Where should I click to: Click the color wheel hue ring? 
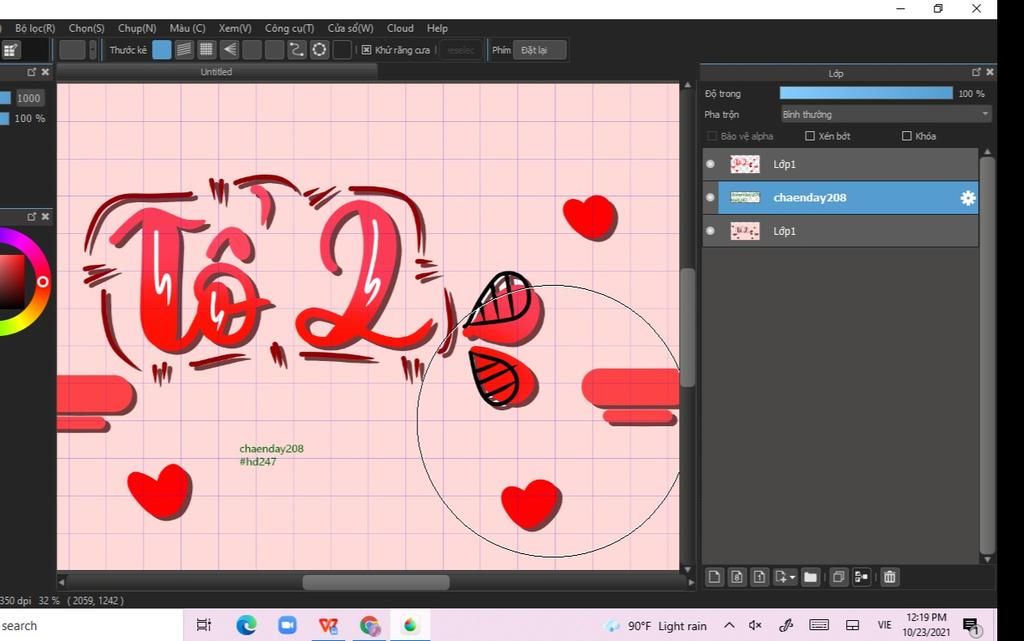click(x=42, y=281)
